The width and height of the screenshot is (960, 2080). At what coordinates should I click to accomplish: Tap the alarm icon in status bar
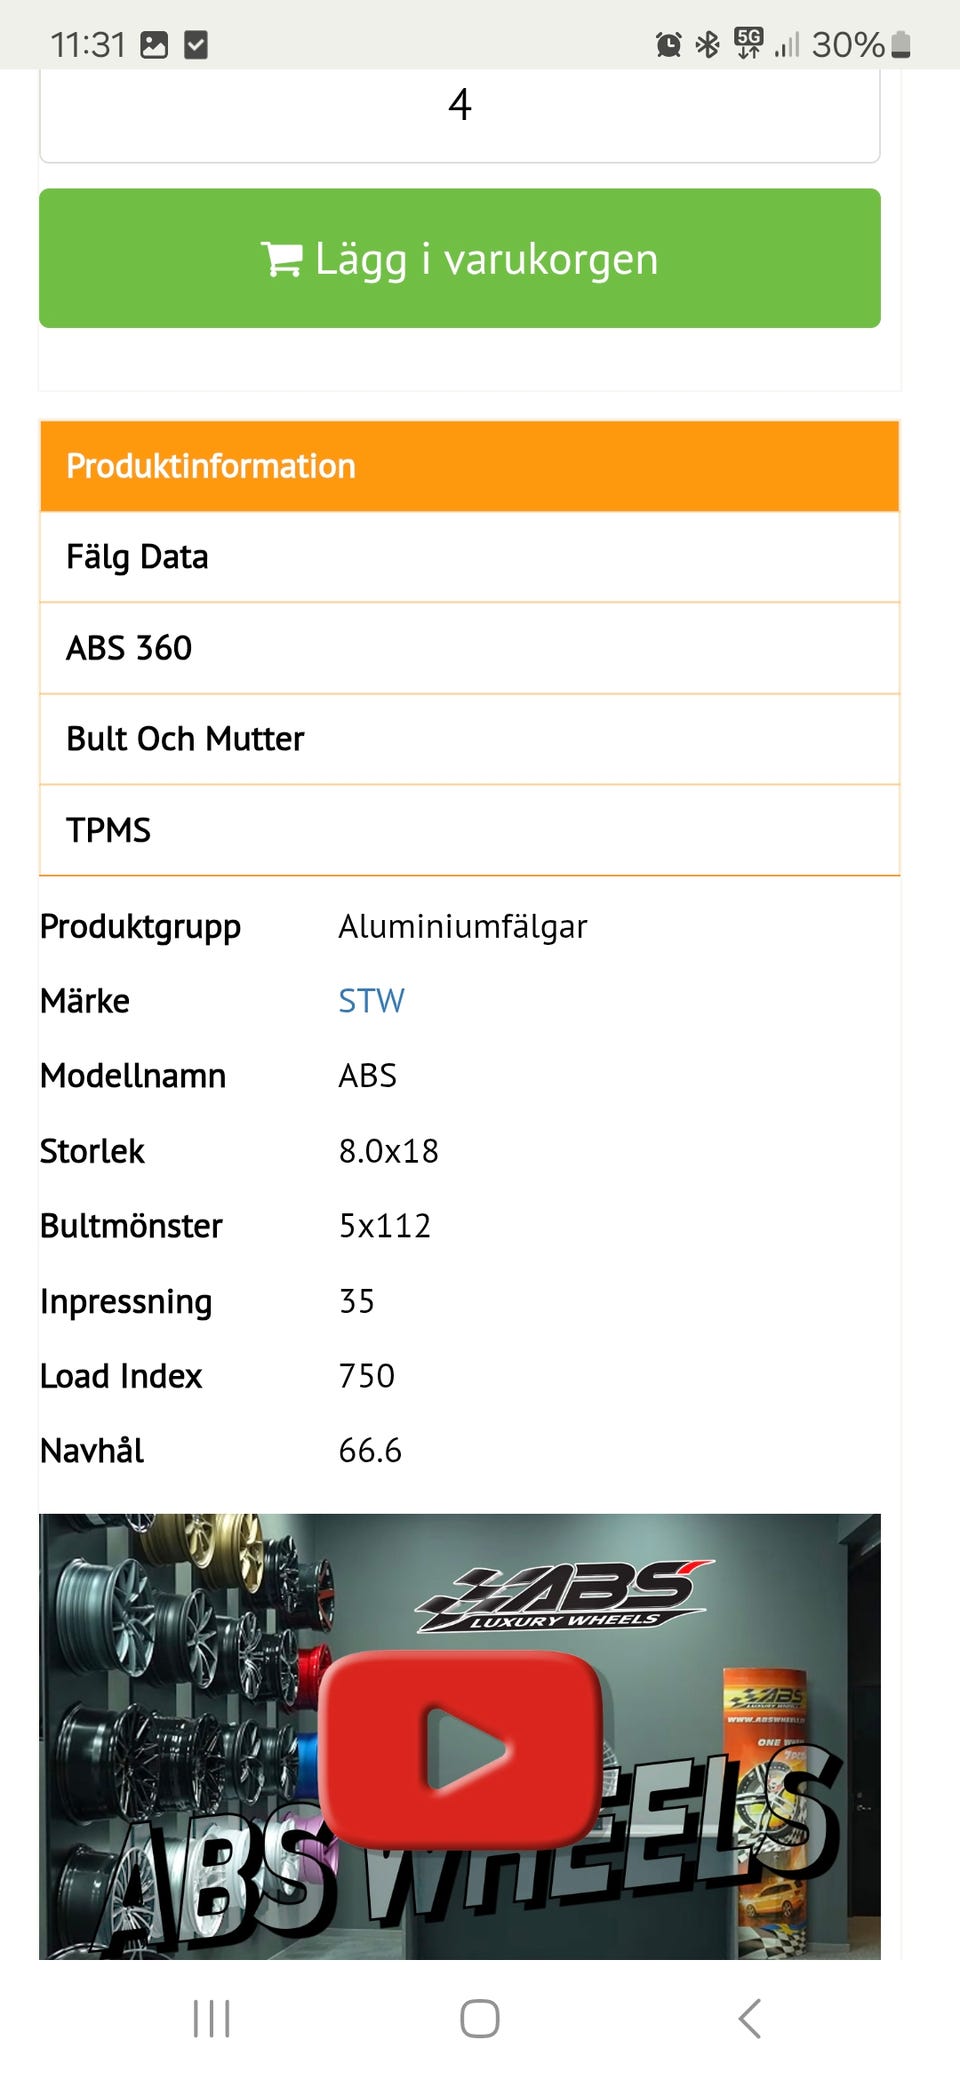click(x=668, y=44)
